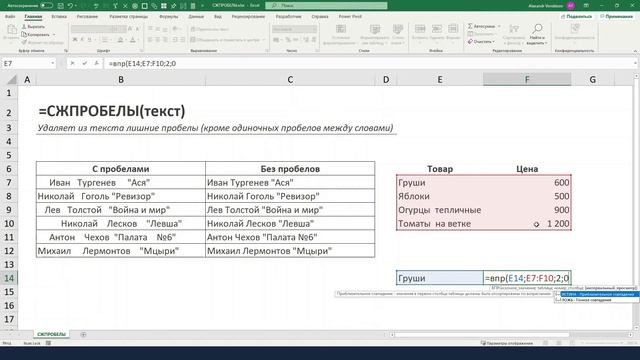Screen dimensions: 640x360
Task: Click vertical scrollbar down arrow
Action: click(636, 327)
